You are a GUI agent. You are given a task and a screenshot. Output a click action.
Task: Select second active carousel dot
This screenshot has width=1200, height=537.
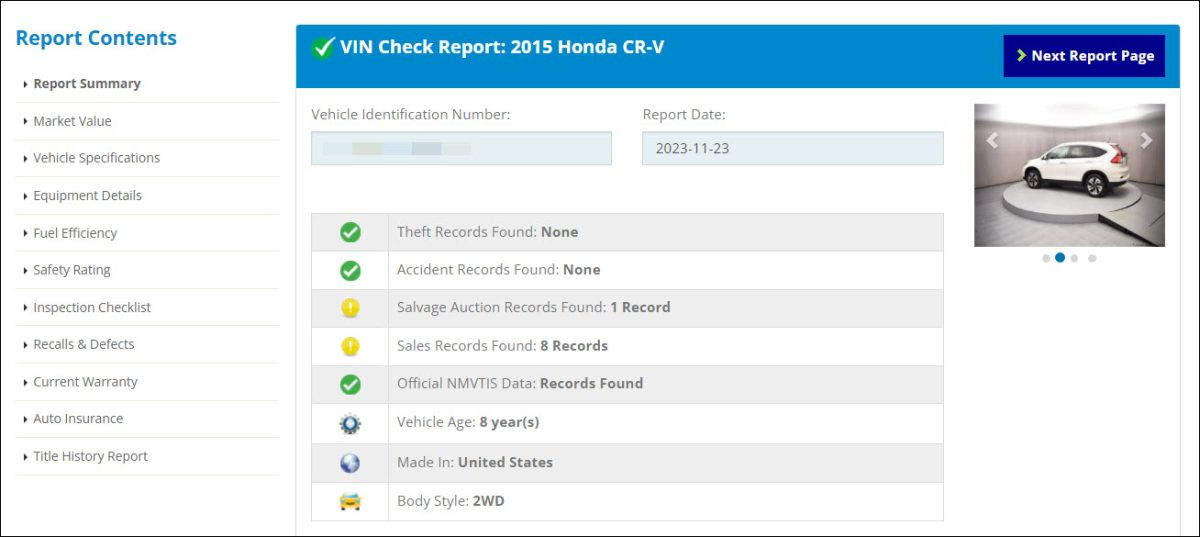1060,257
